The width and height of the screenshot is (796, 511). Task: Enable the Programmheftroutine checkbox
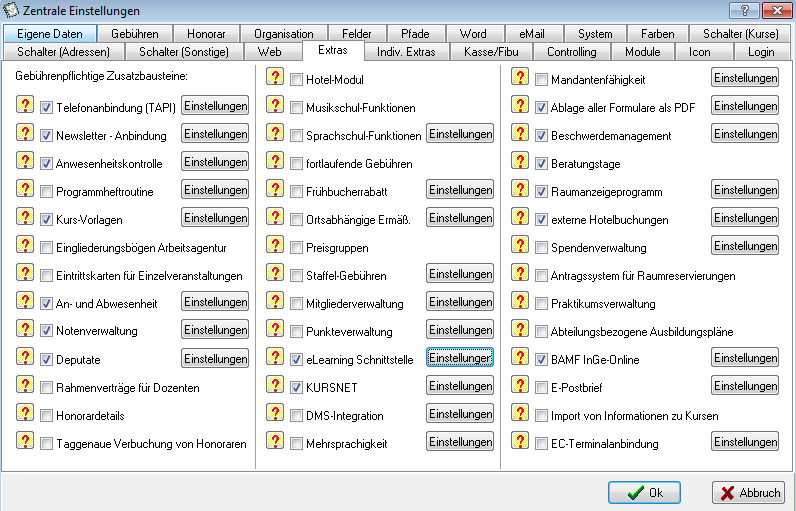click(x=46, y=192)
